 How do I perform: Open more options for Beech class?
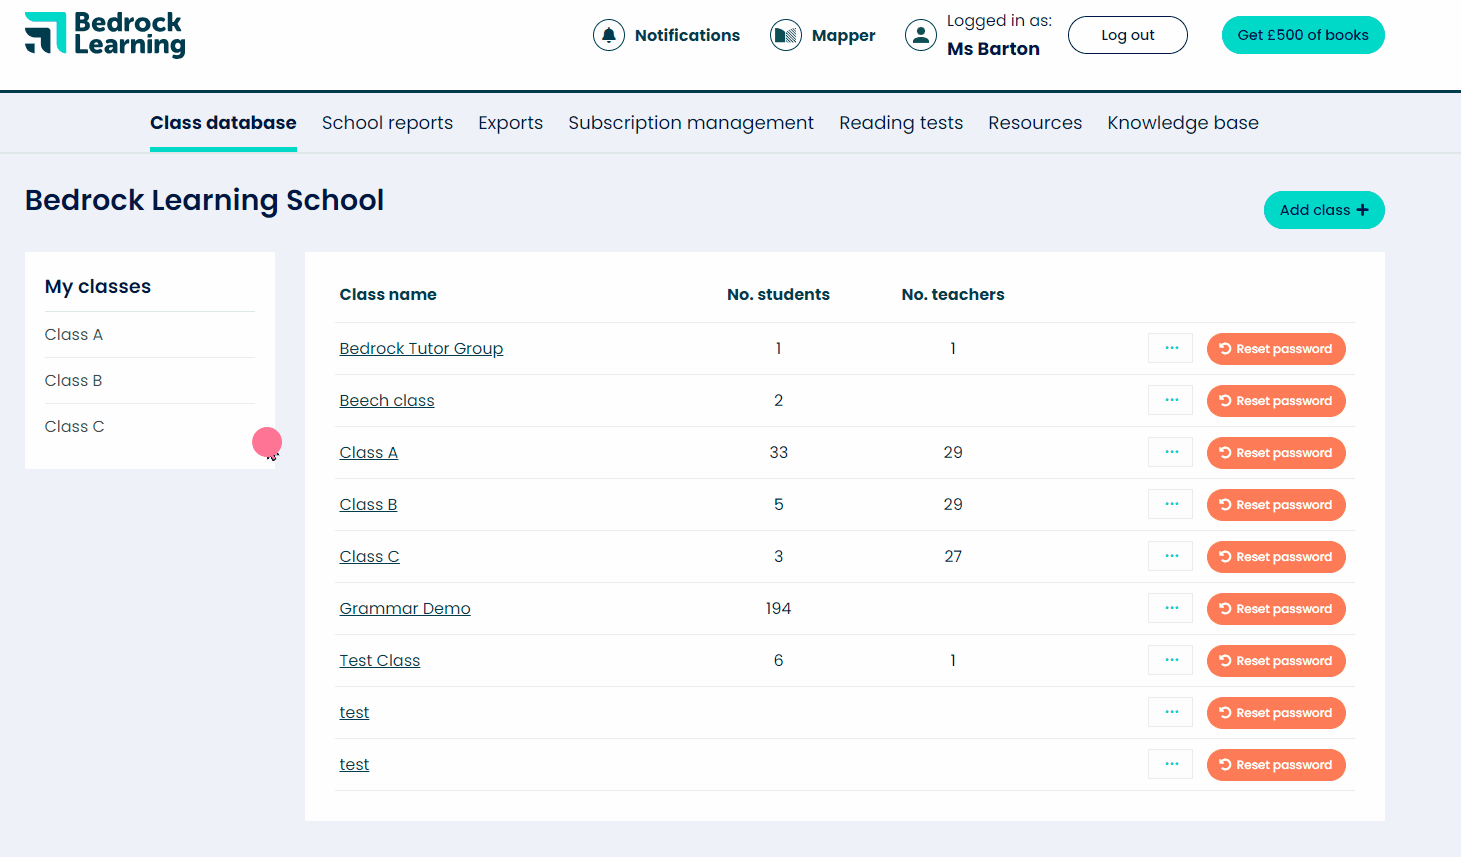(1171, 400)
